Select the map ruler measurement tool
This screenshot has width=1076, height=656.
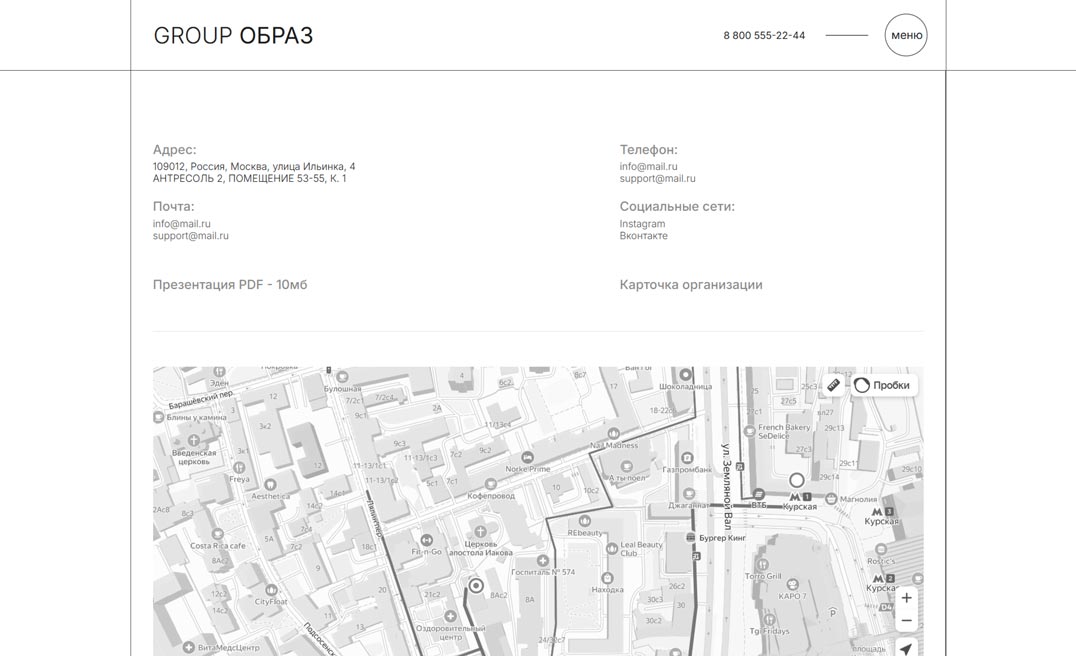(834, 385)
